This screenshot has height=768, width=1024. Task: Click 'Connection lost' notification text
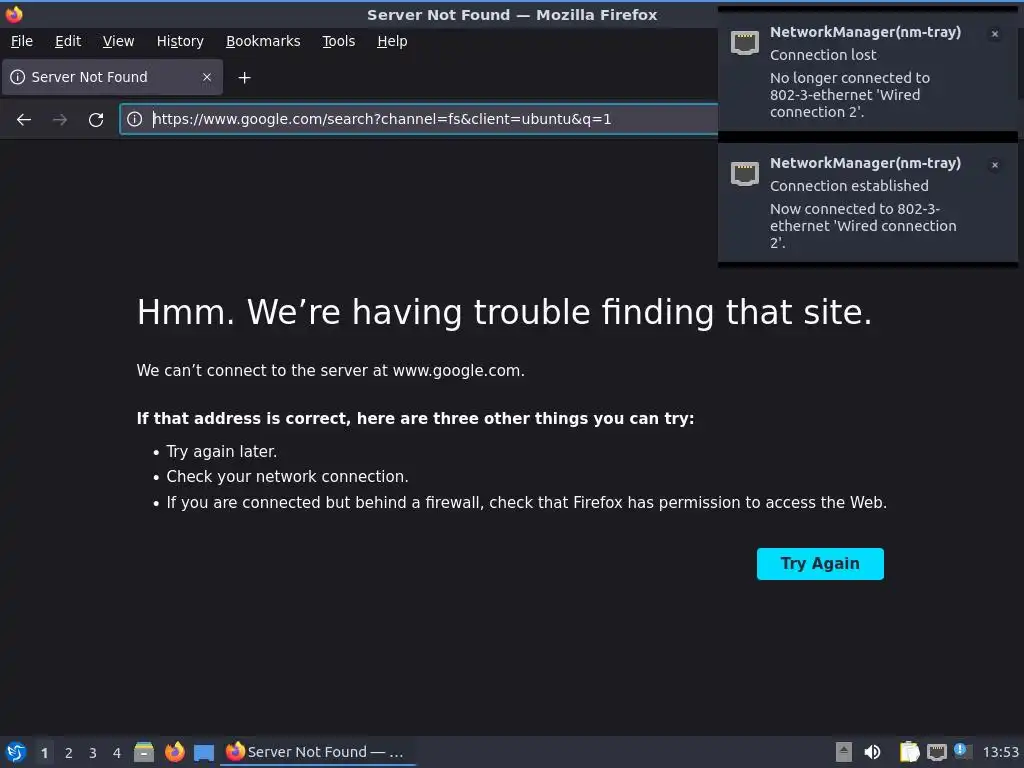click(x=823, y=55)
